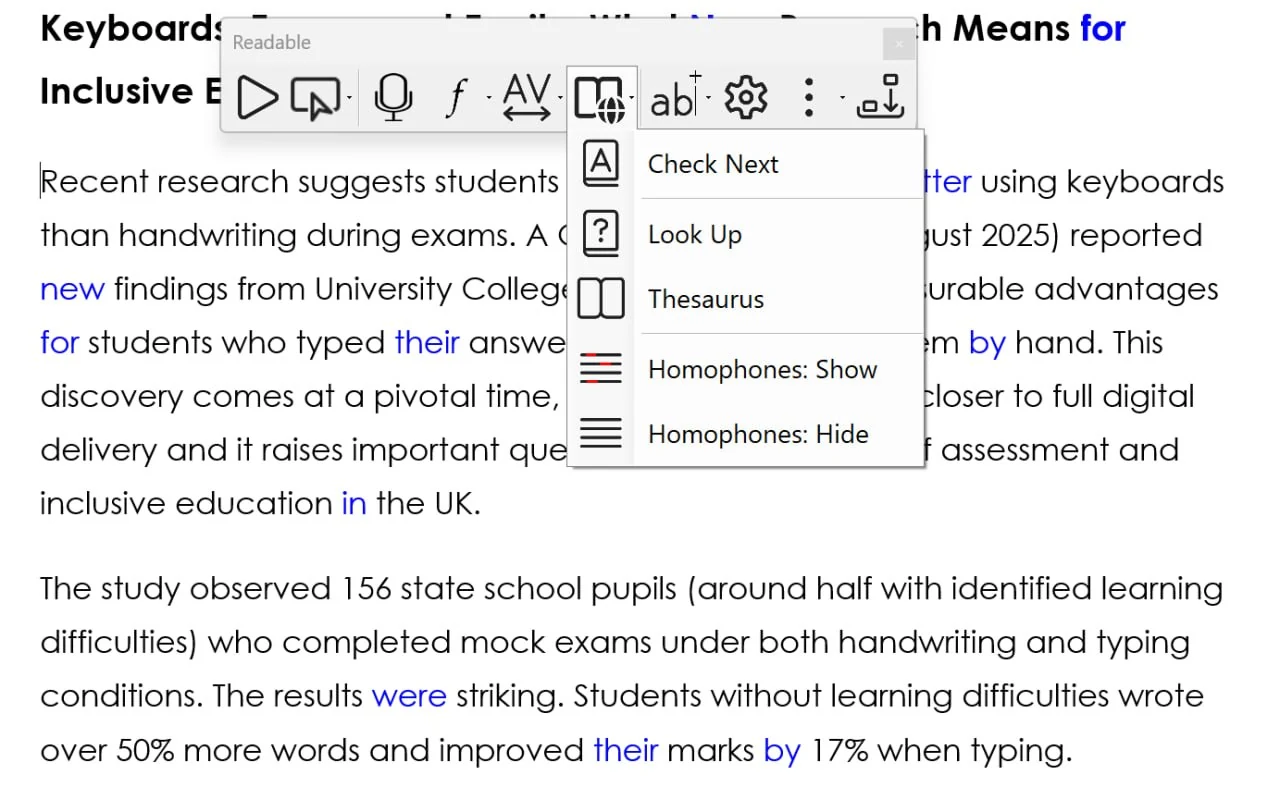Open dropdown arrow next to screen pointer tool
Viewport: 1280px width, 787px height.
point(349,98)
